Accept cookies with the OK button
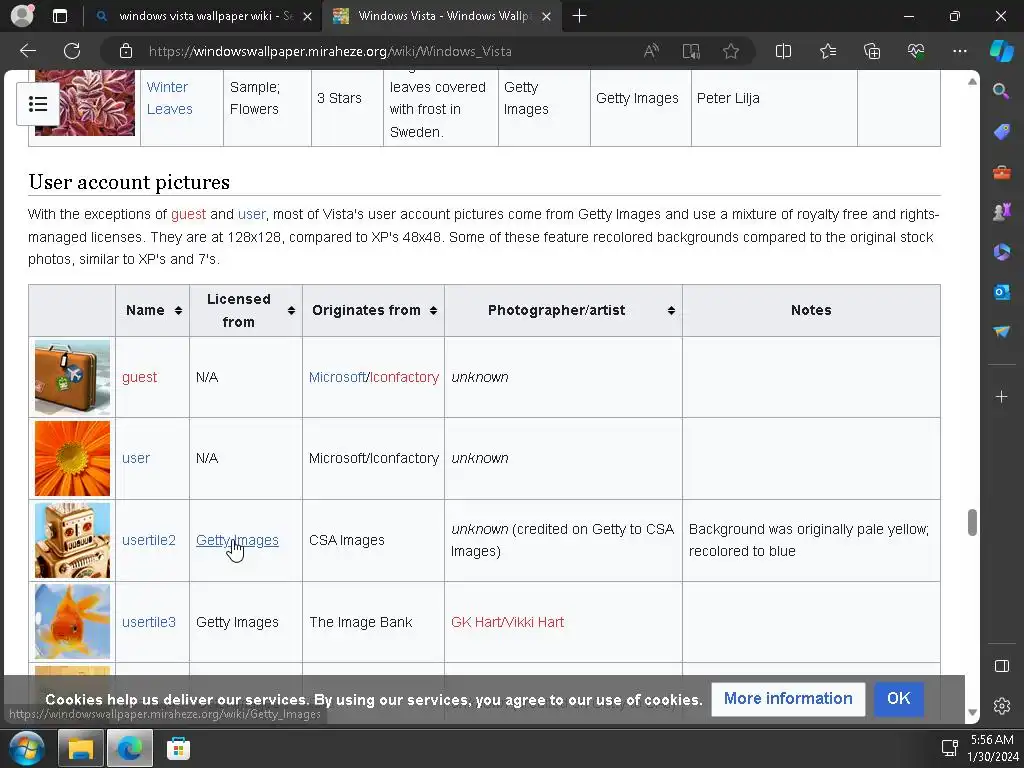This screenshot has width=1024, height=768. pos(899,699)
